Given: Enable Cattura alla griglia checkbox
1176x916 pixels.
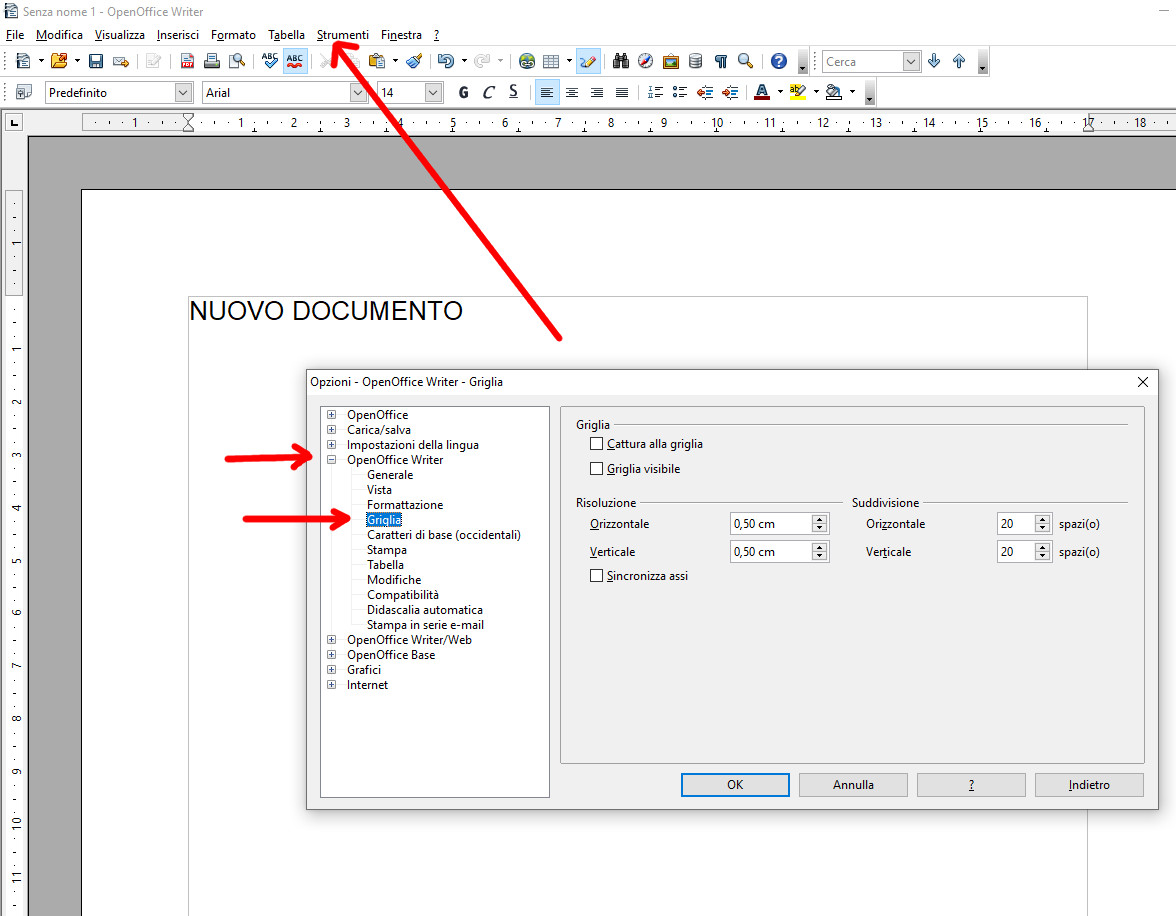Looking at the screenshot, I should (x=597, y=444).
